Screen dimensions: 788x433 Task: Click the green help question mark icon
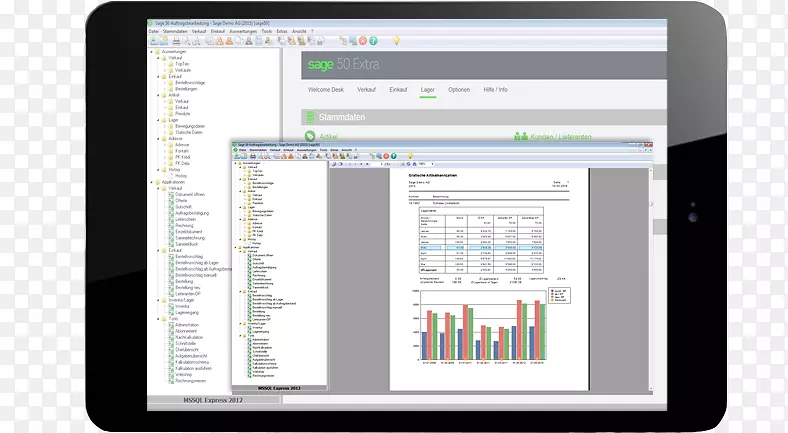pyautogui.click(x=373, y=41)
